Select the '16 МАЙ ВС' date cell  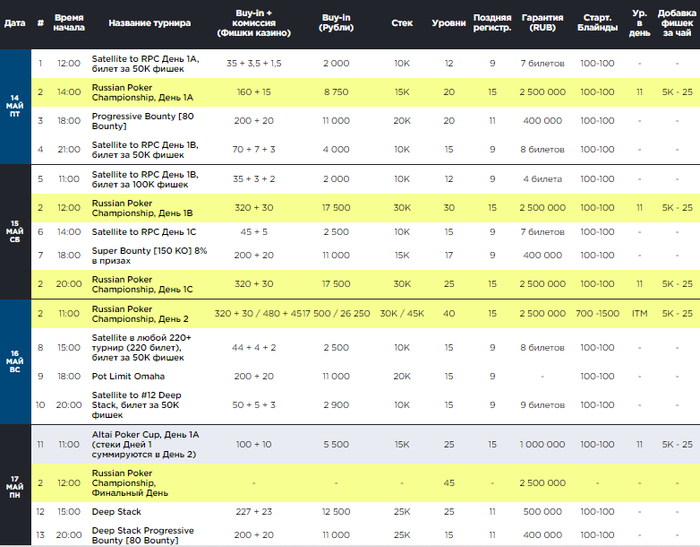tap(15, 361)
